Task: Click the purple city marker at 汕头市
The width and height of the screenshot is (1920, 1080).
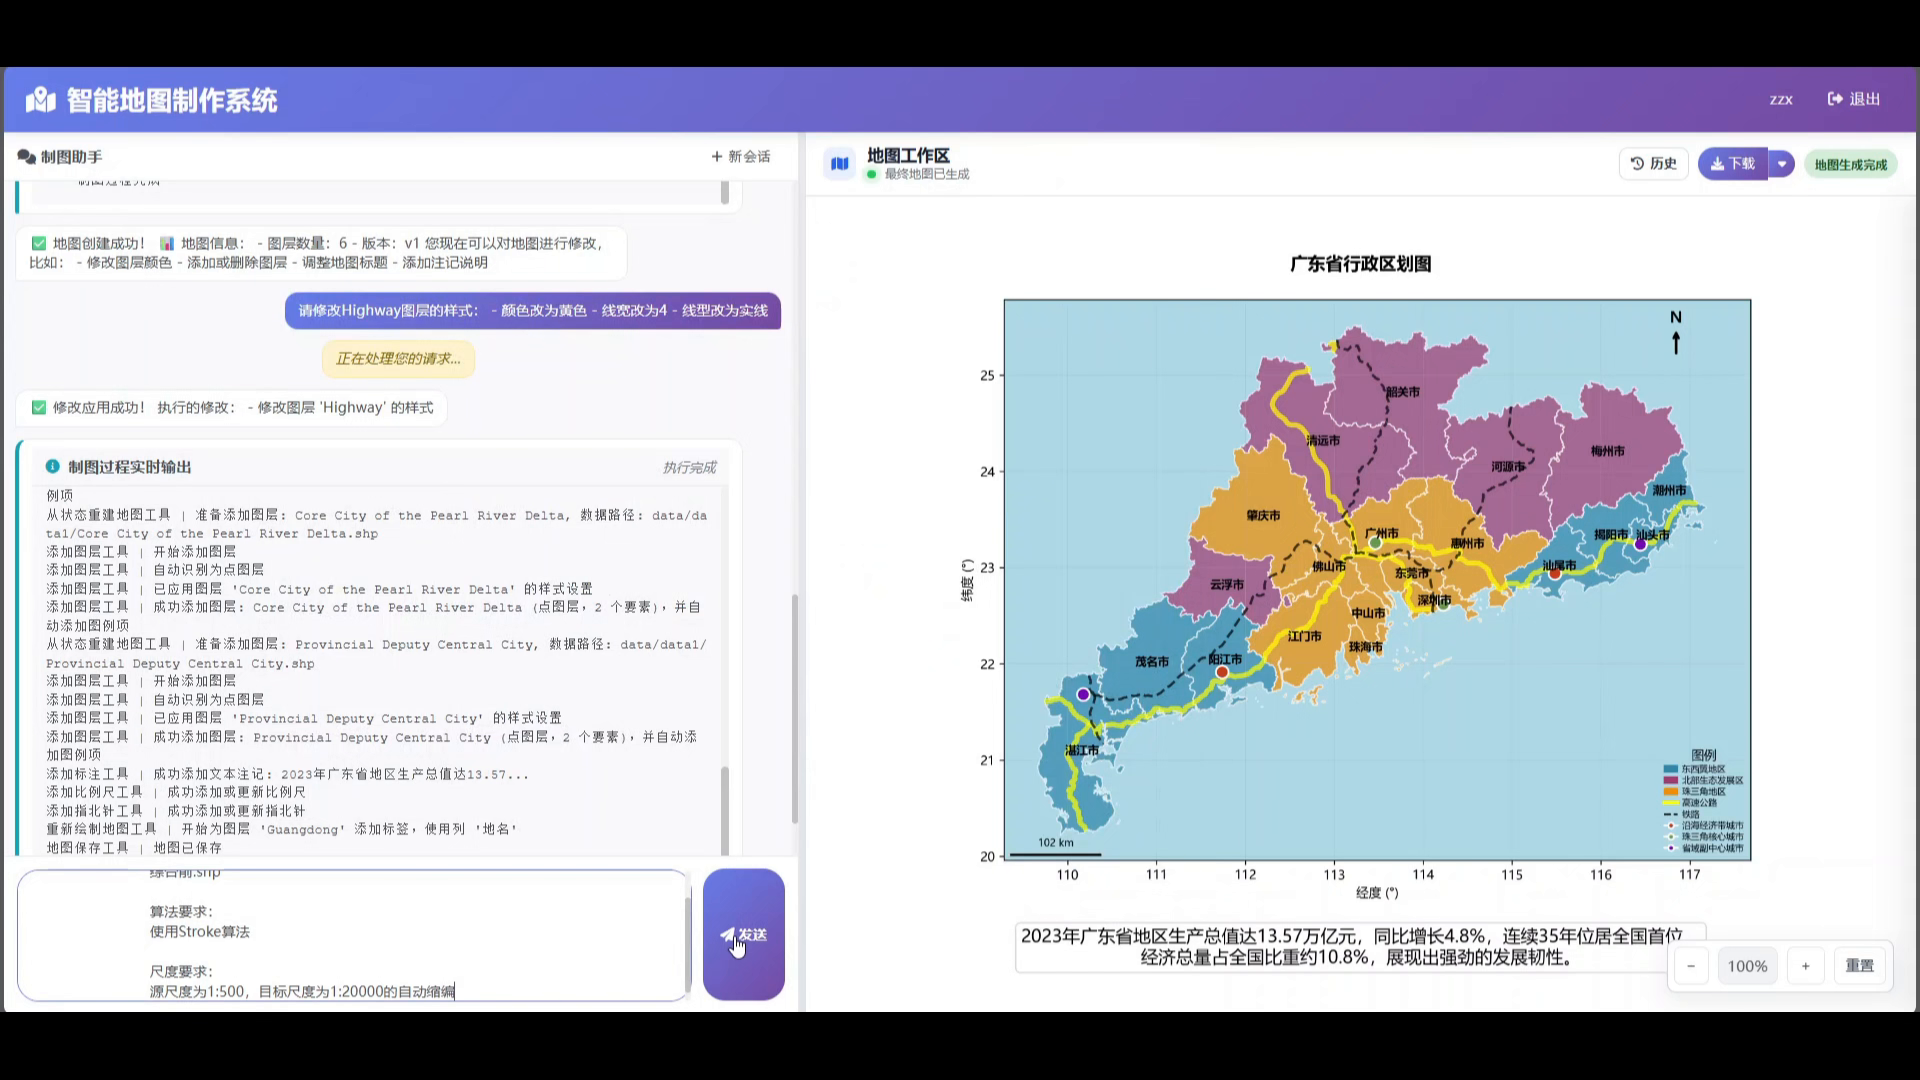Action: (1640, 544)
